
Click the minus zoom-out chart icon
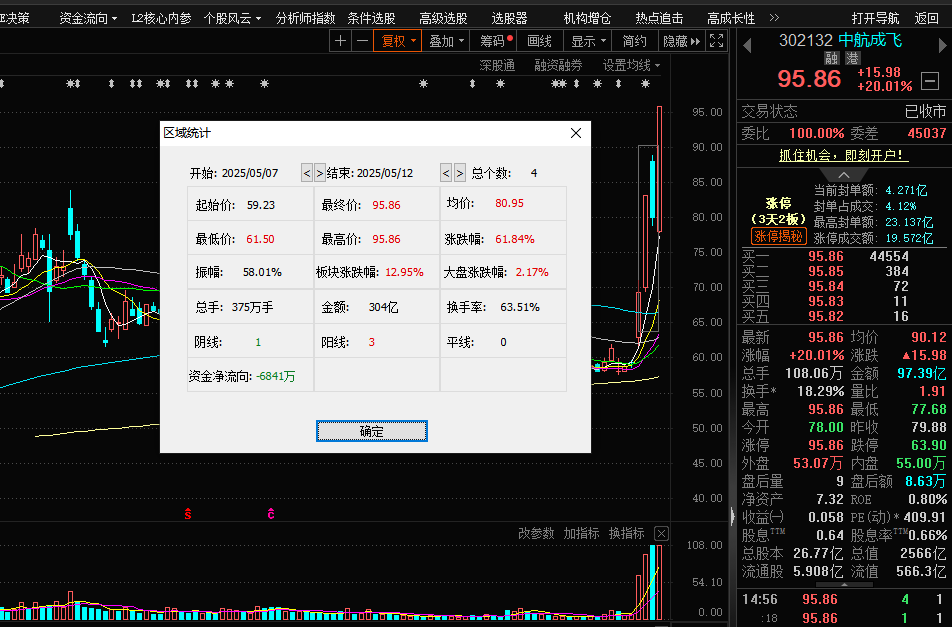coord(362,41)
